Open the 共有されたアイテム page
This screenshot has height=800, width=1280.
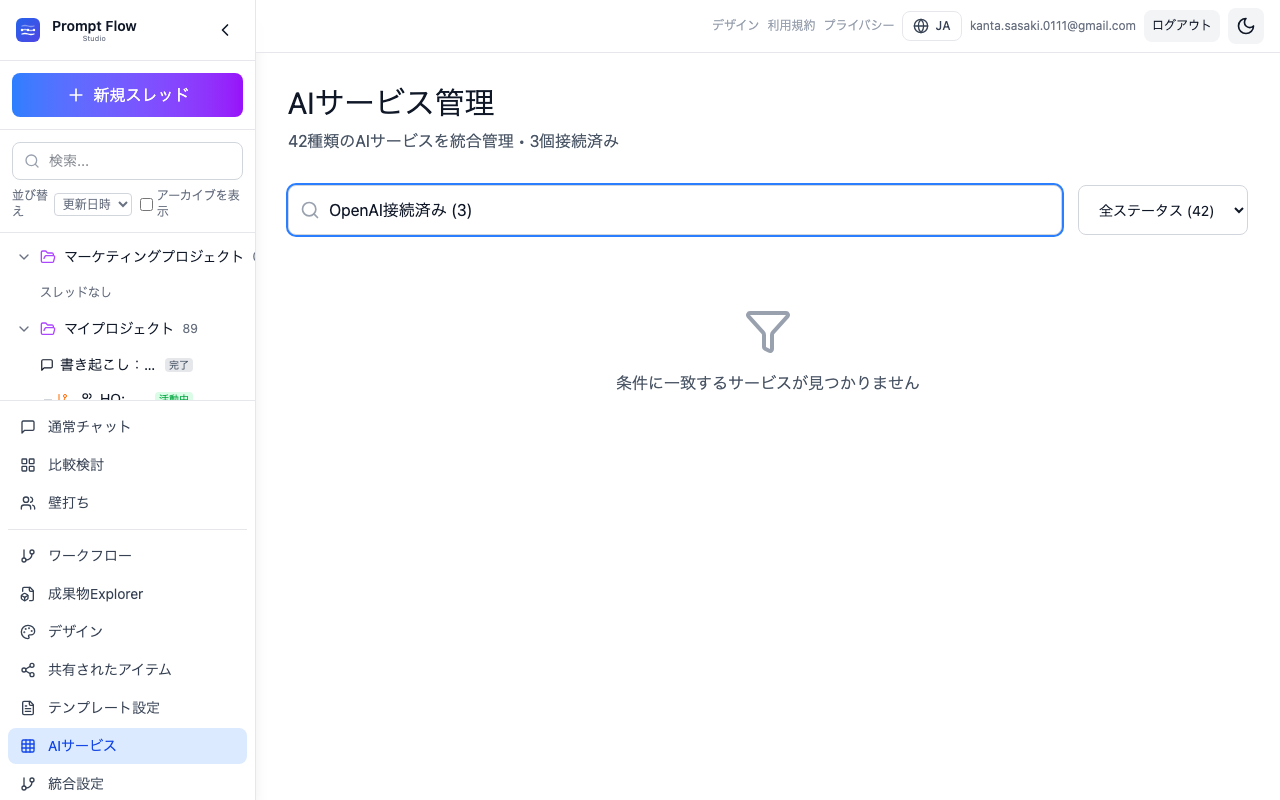pyautogui.click(x=127, y=670)
